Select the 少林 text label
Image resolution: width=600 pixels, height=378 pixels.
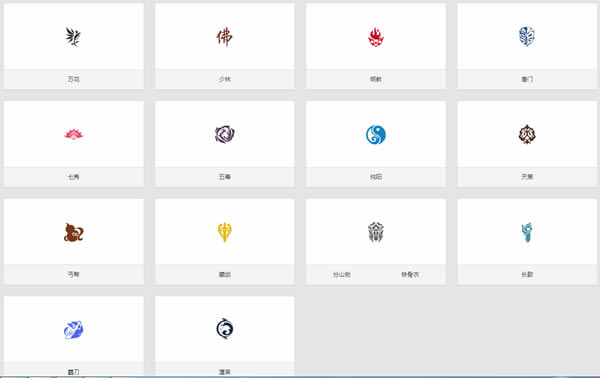point(225,79)
